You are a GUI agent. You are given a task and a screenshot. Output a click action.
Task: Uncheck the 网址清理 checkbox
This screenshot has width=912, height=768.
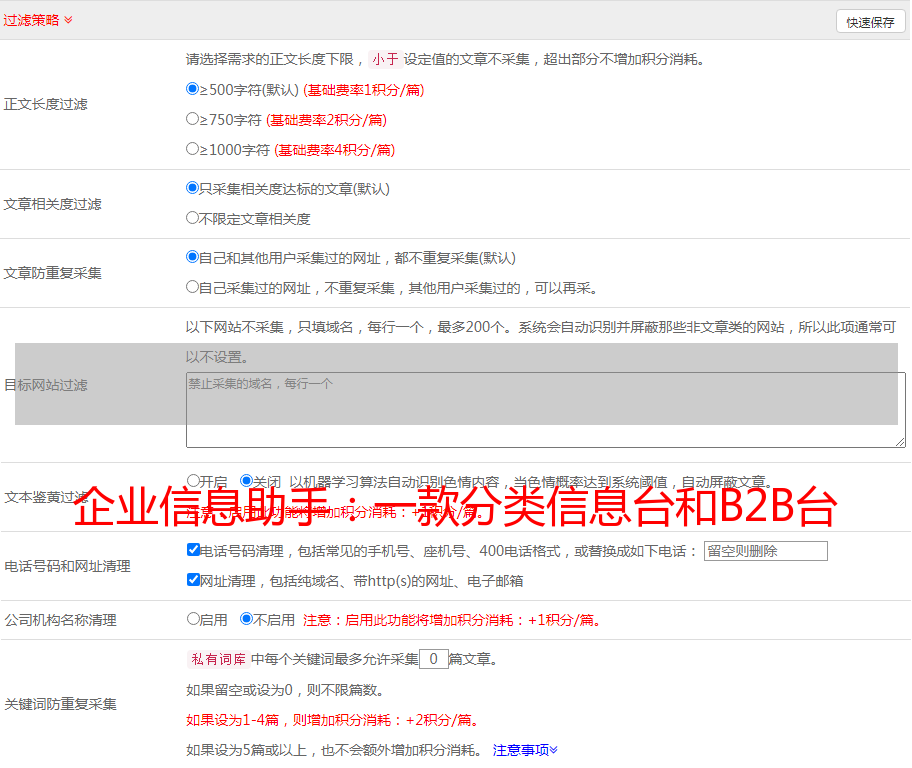194,579
